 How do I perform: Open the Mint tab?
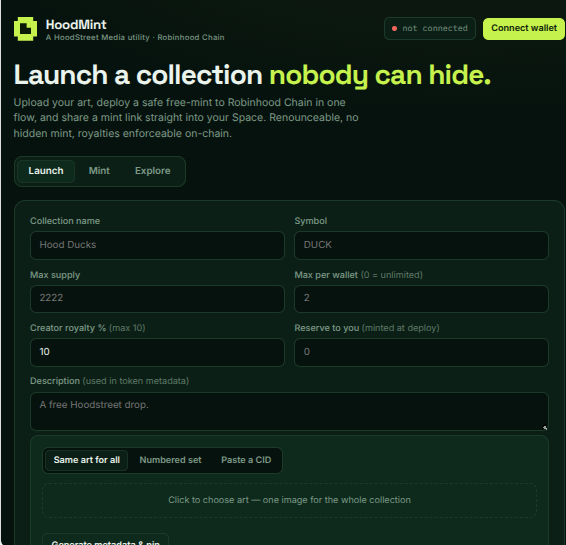click(99, 171)
